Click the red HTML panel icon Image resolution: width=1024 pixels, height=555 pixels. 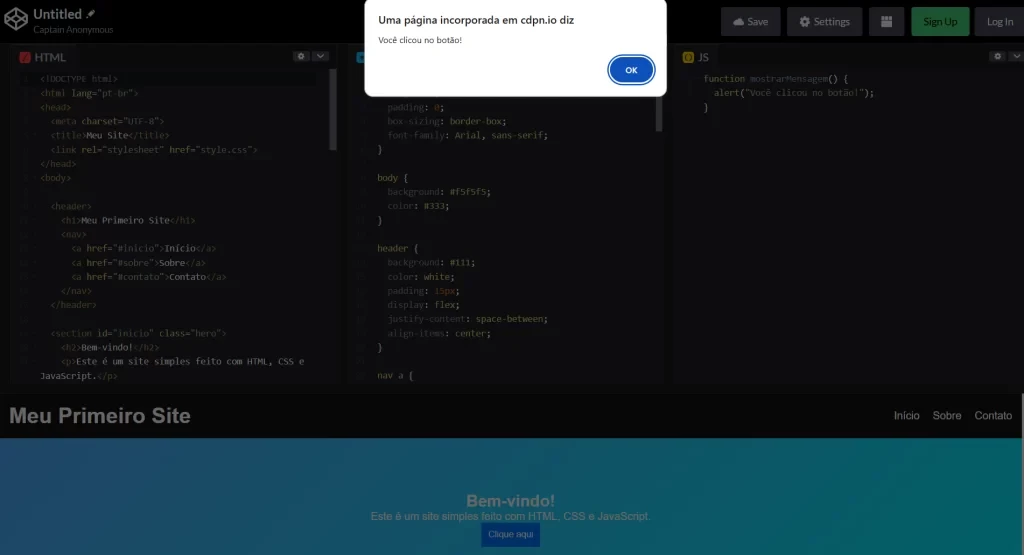coord(25,57)
